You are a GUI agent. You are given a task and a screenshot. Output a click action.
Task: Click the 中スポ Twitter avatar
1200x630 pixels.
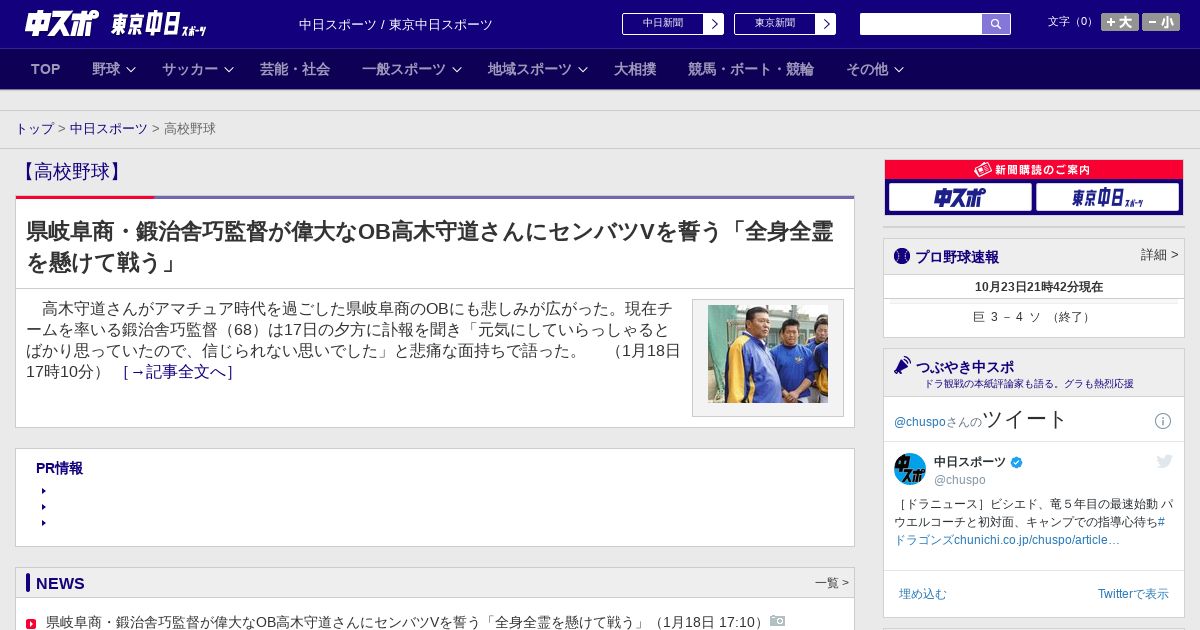pos(910,469)
